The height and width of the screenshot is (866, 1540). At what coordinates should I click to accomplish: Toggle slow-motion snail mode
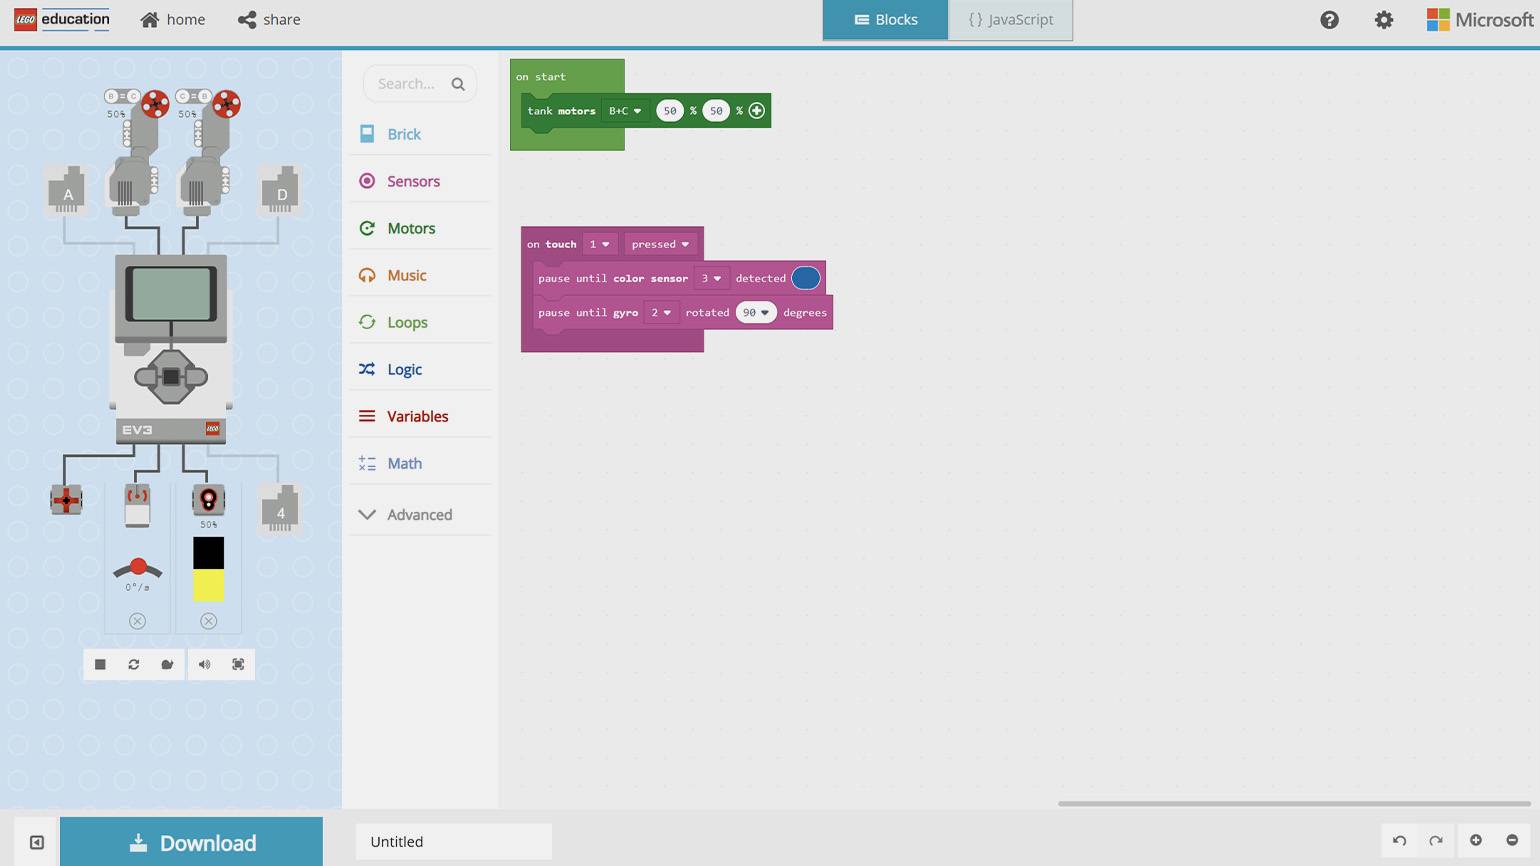click(167, 664)
